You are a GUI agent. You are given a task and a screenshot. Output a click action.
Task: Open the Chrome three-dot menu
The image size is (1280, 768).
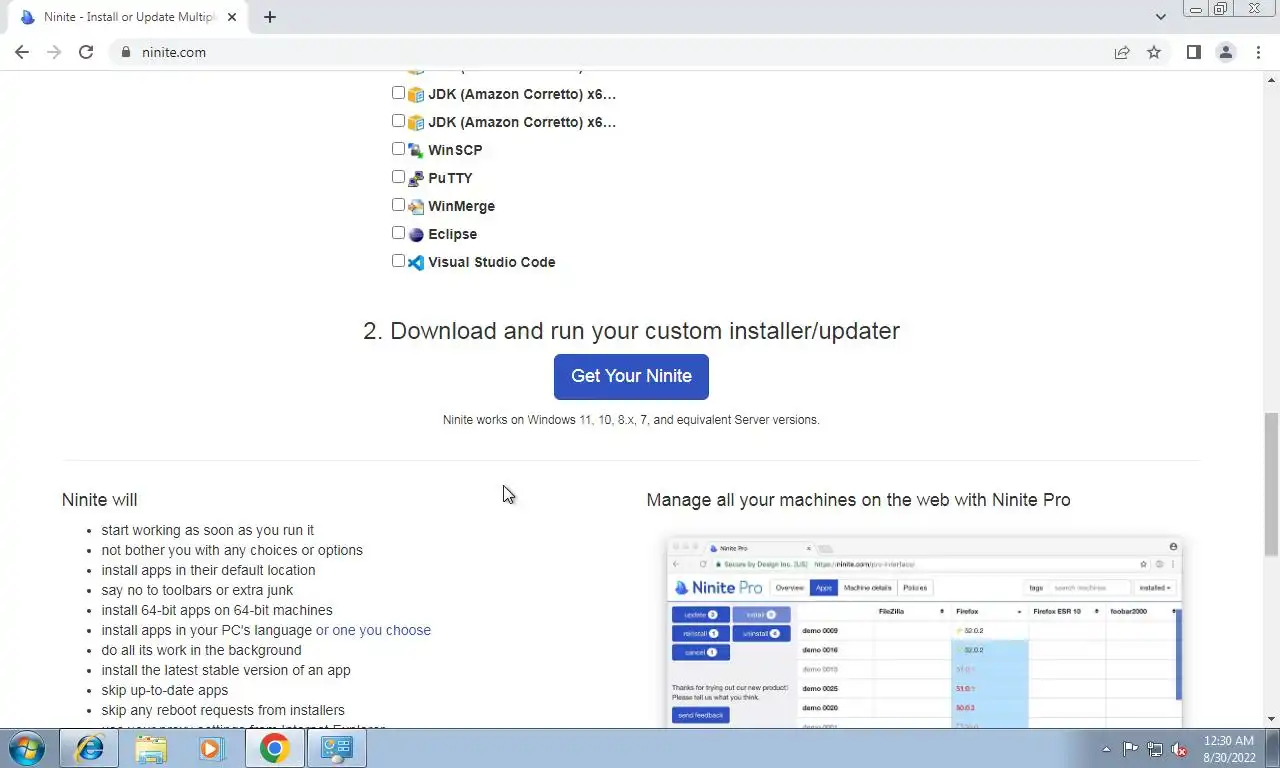(1258, 52)
